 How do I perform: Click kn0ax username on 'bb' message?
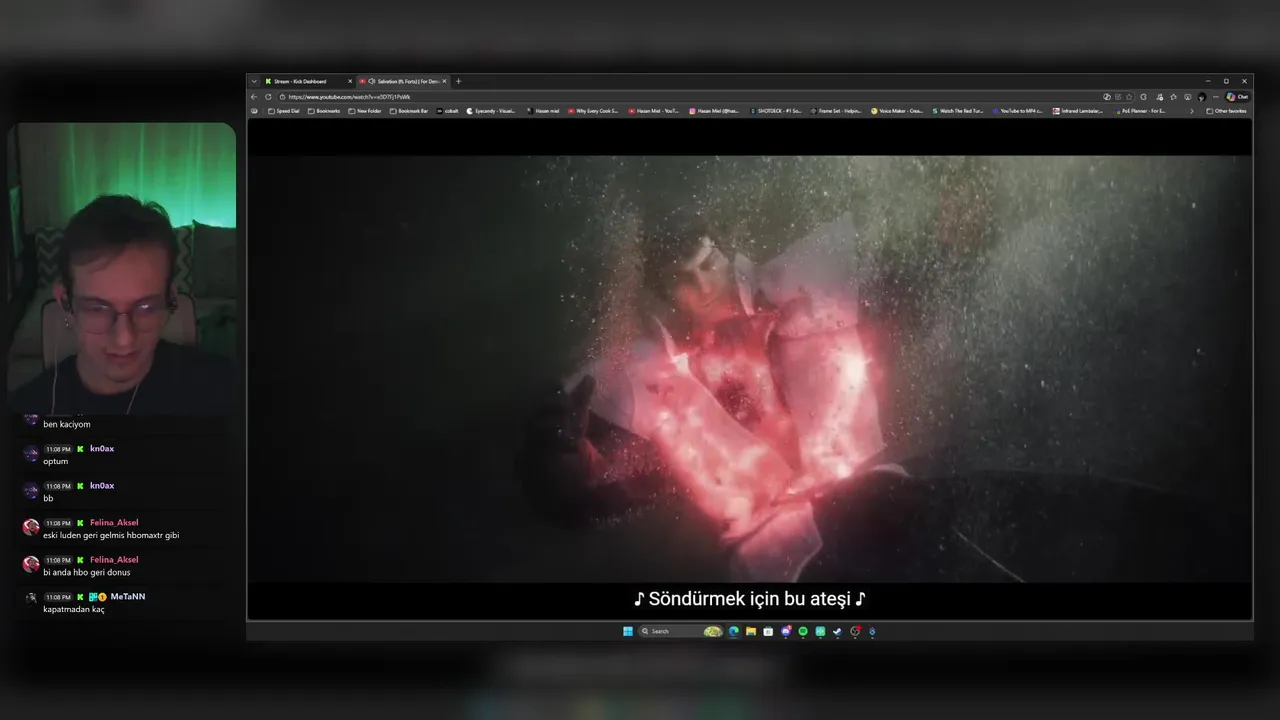click(102, 486)
